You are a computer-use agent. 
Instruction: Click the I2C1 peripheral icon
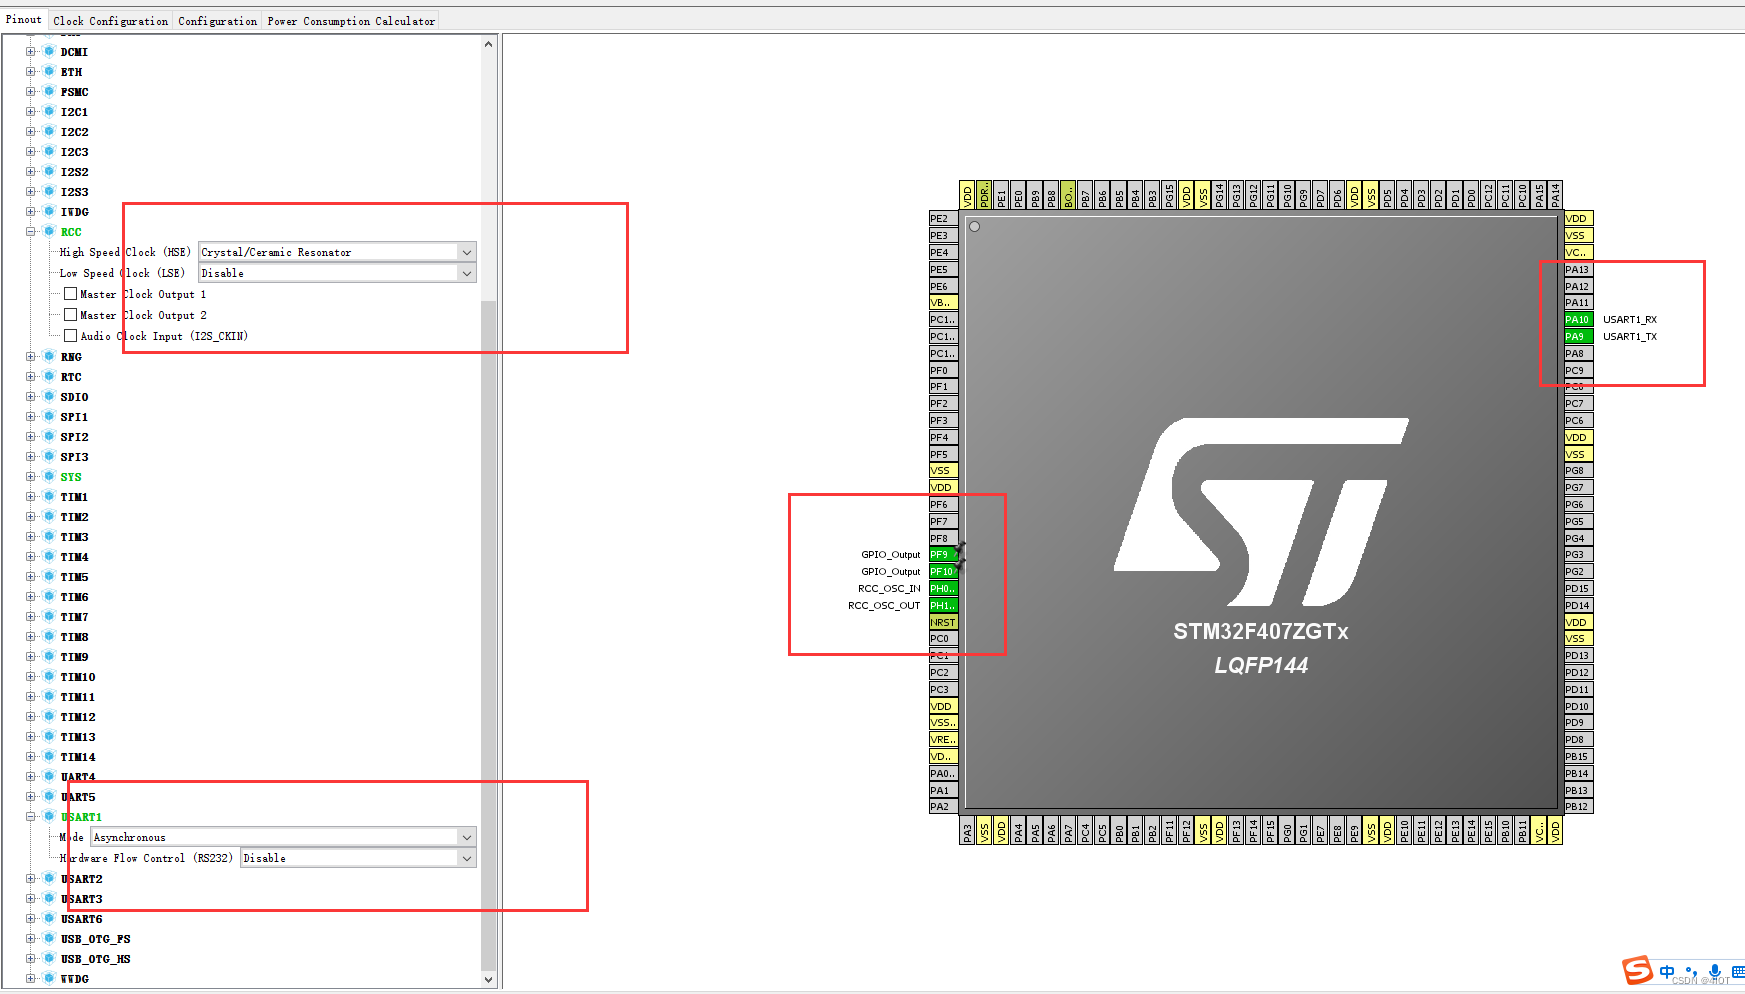[50, 111]
